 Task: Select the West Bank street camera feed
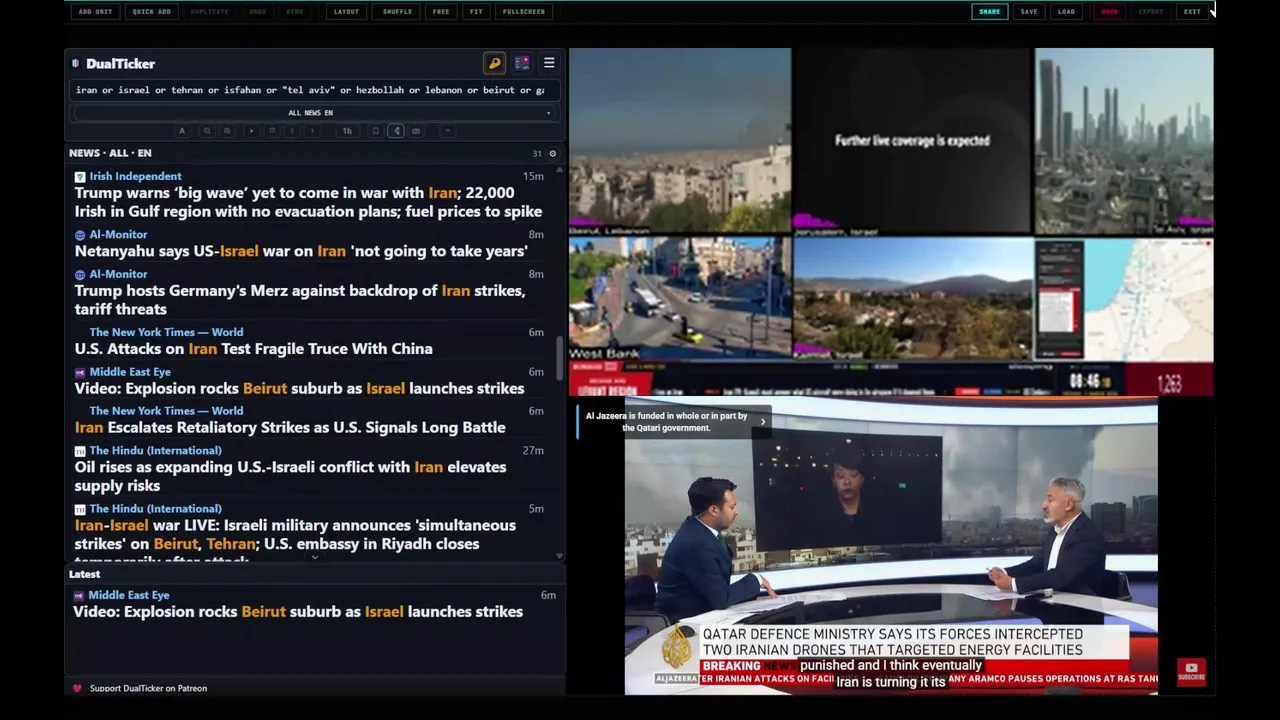pyautogui.click(x=680, y=298)
